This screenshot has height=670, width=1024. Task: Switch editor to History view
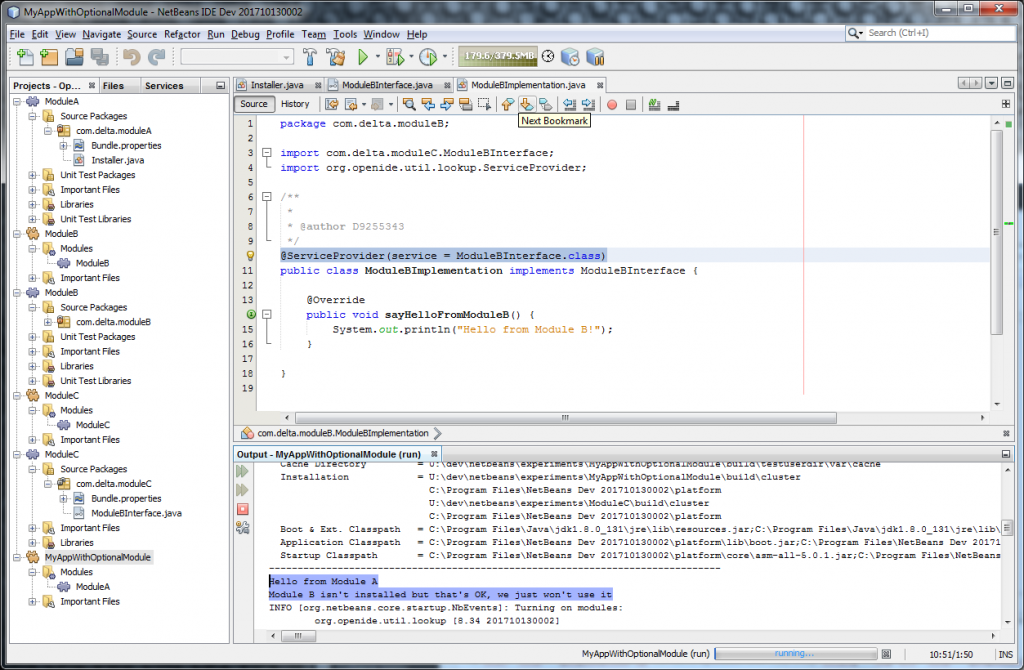coord(295,104)
